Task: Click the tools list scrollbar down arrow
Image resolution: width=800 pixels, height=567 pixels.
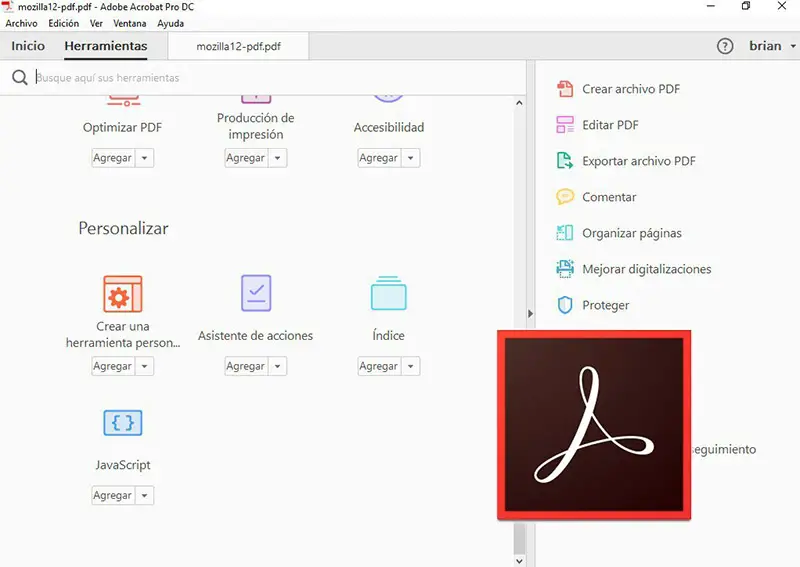Action: click(x=519, y=561)
